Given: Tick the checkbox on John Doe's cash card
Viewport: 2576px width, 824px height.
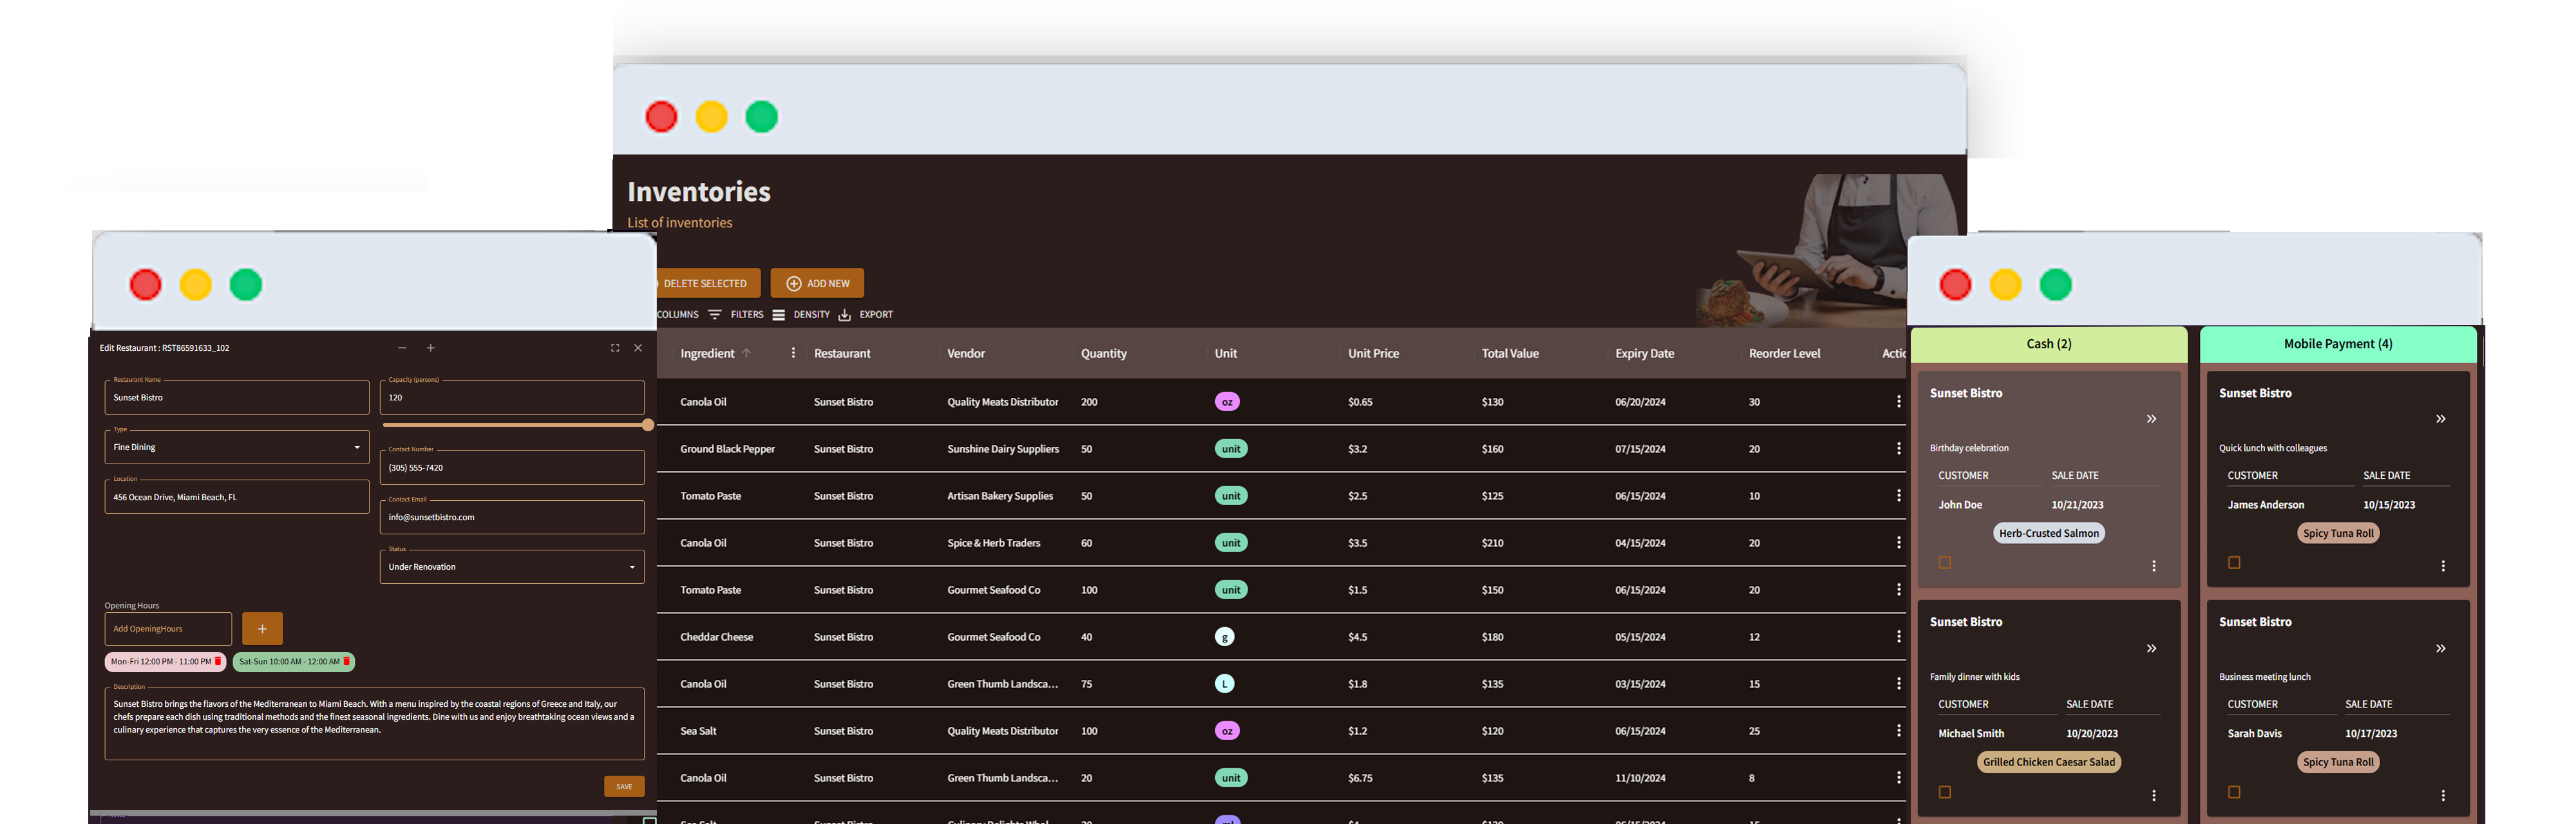Looking at the screenshot, I should 1944,563.
